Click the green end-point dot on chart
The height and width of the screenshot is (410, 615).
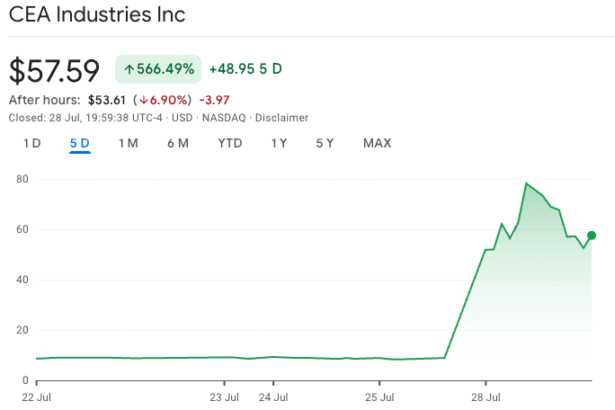(x=591, y=235)
